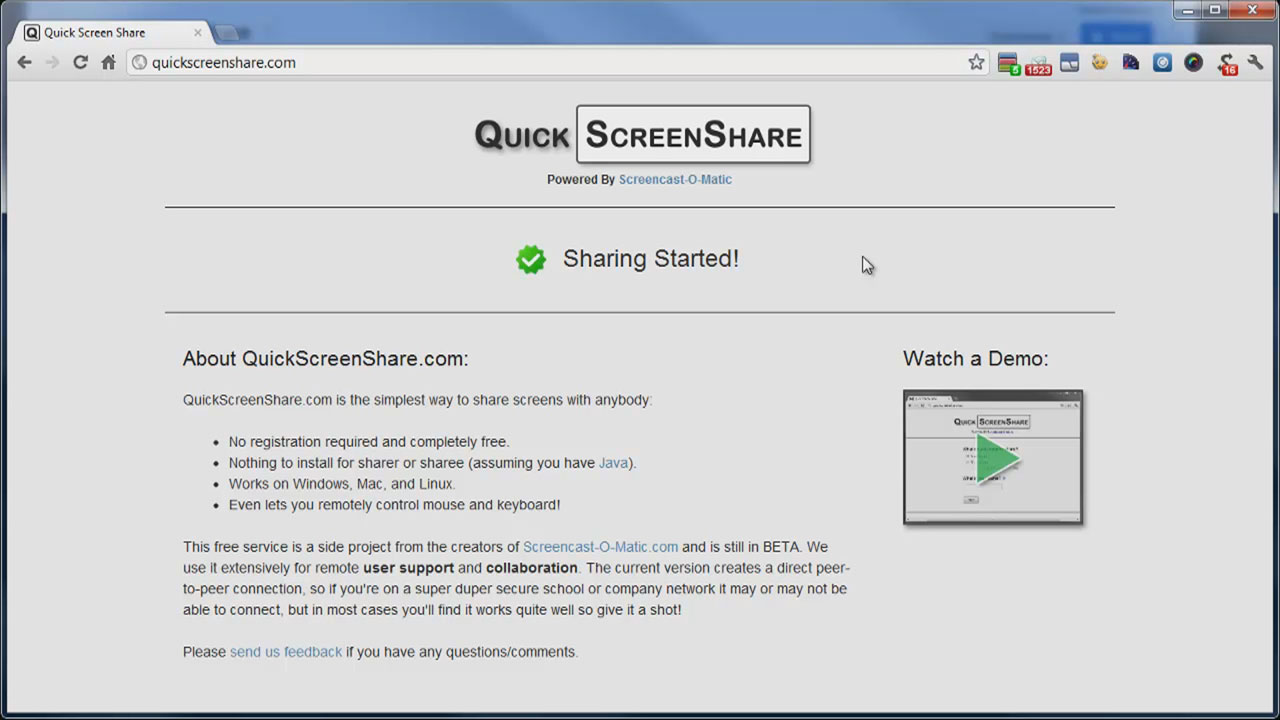Click the arrows extension with badge 16

[1227, 64]
